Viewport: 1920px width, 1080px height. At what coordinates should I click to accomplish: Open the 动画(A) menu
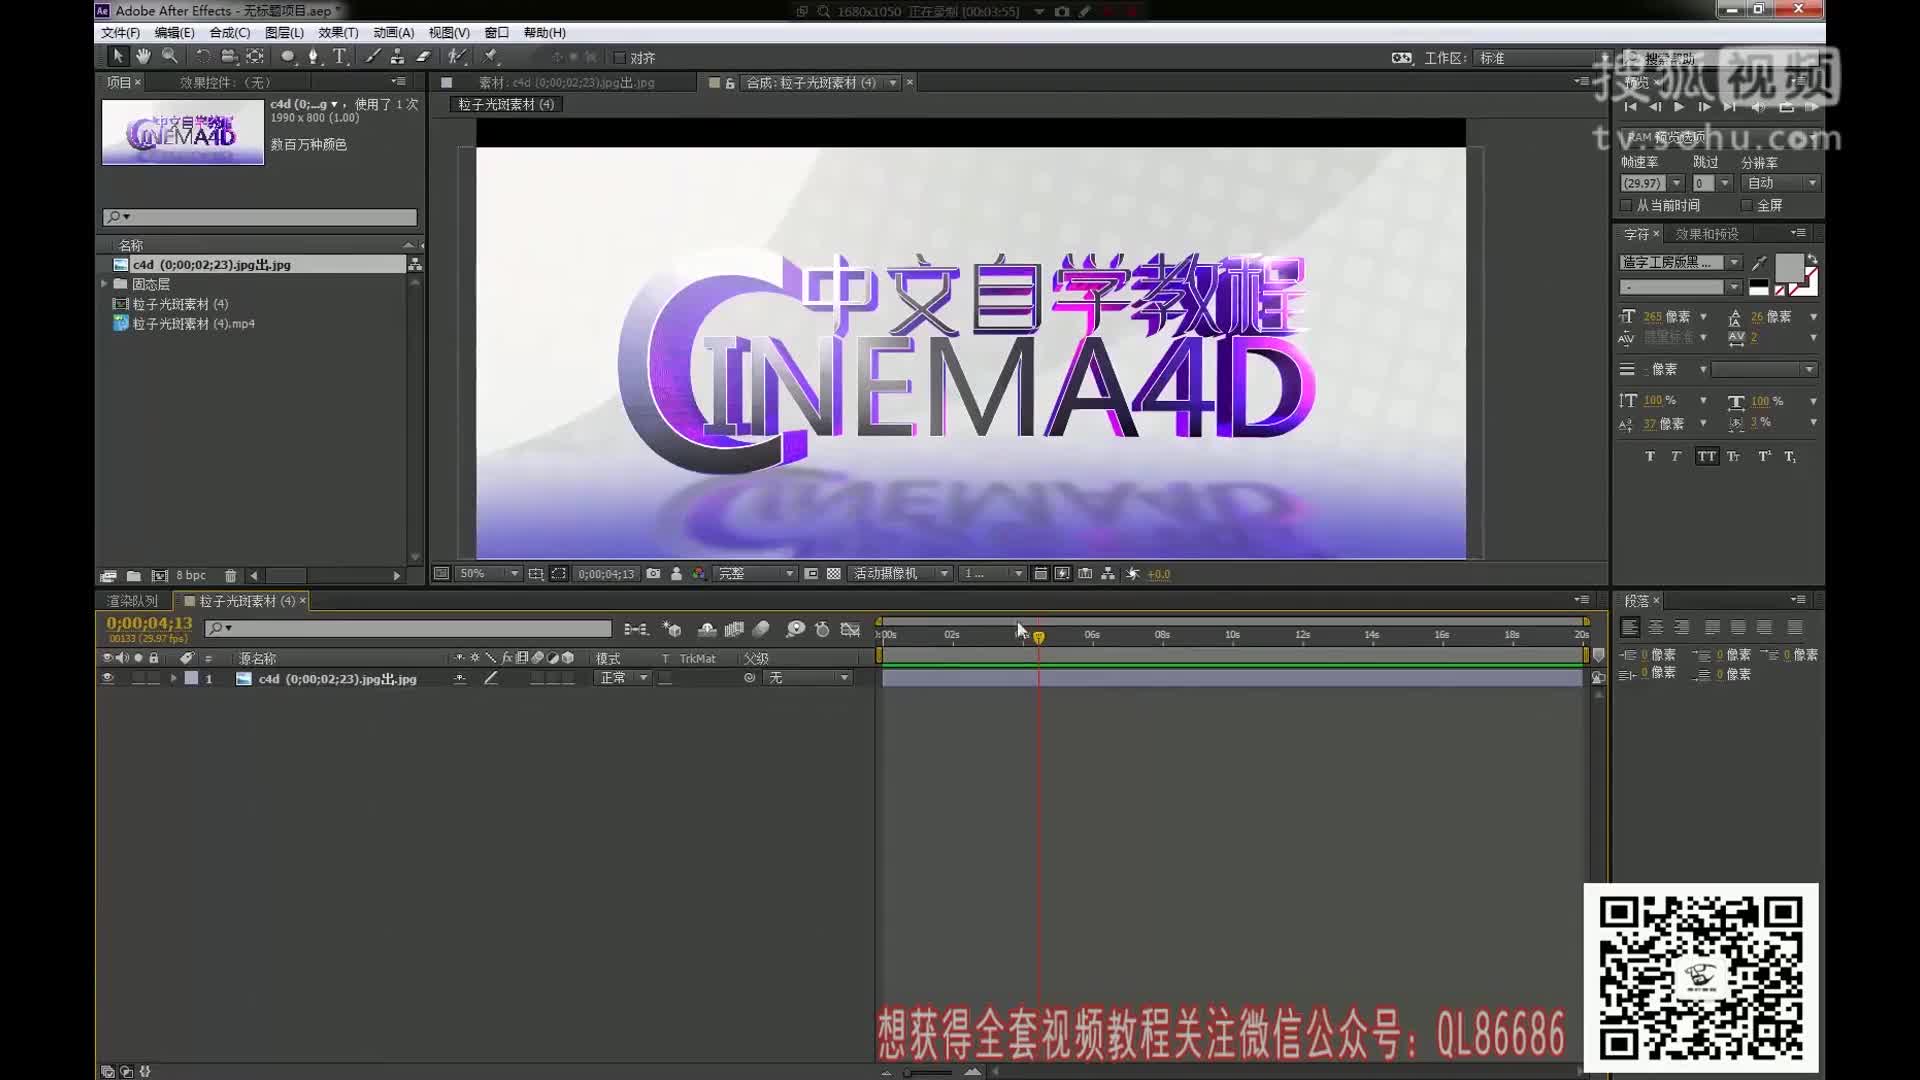(393, 32)
